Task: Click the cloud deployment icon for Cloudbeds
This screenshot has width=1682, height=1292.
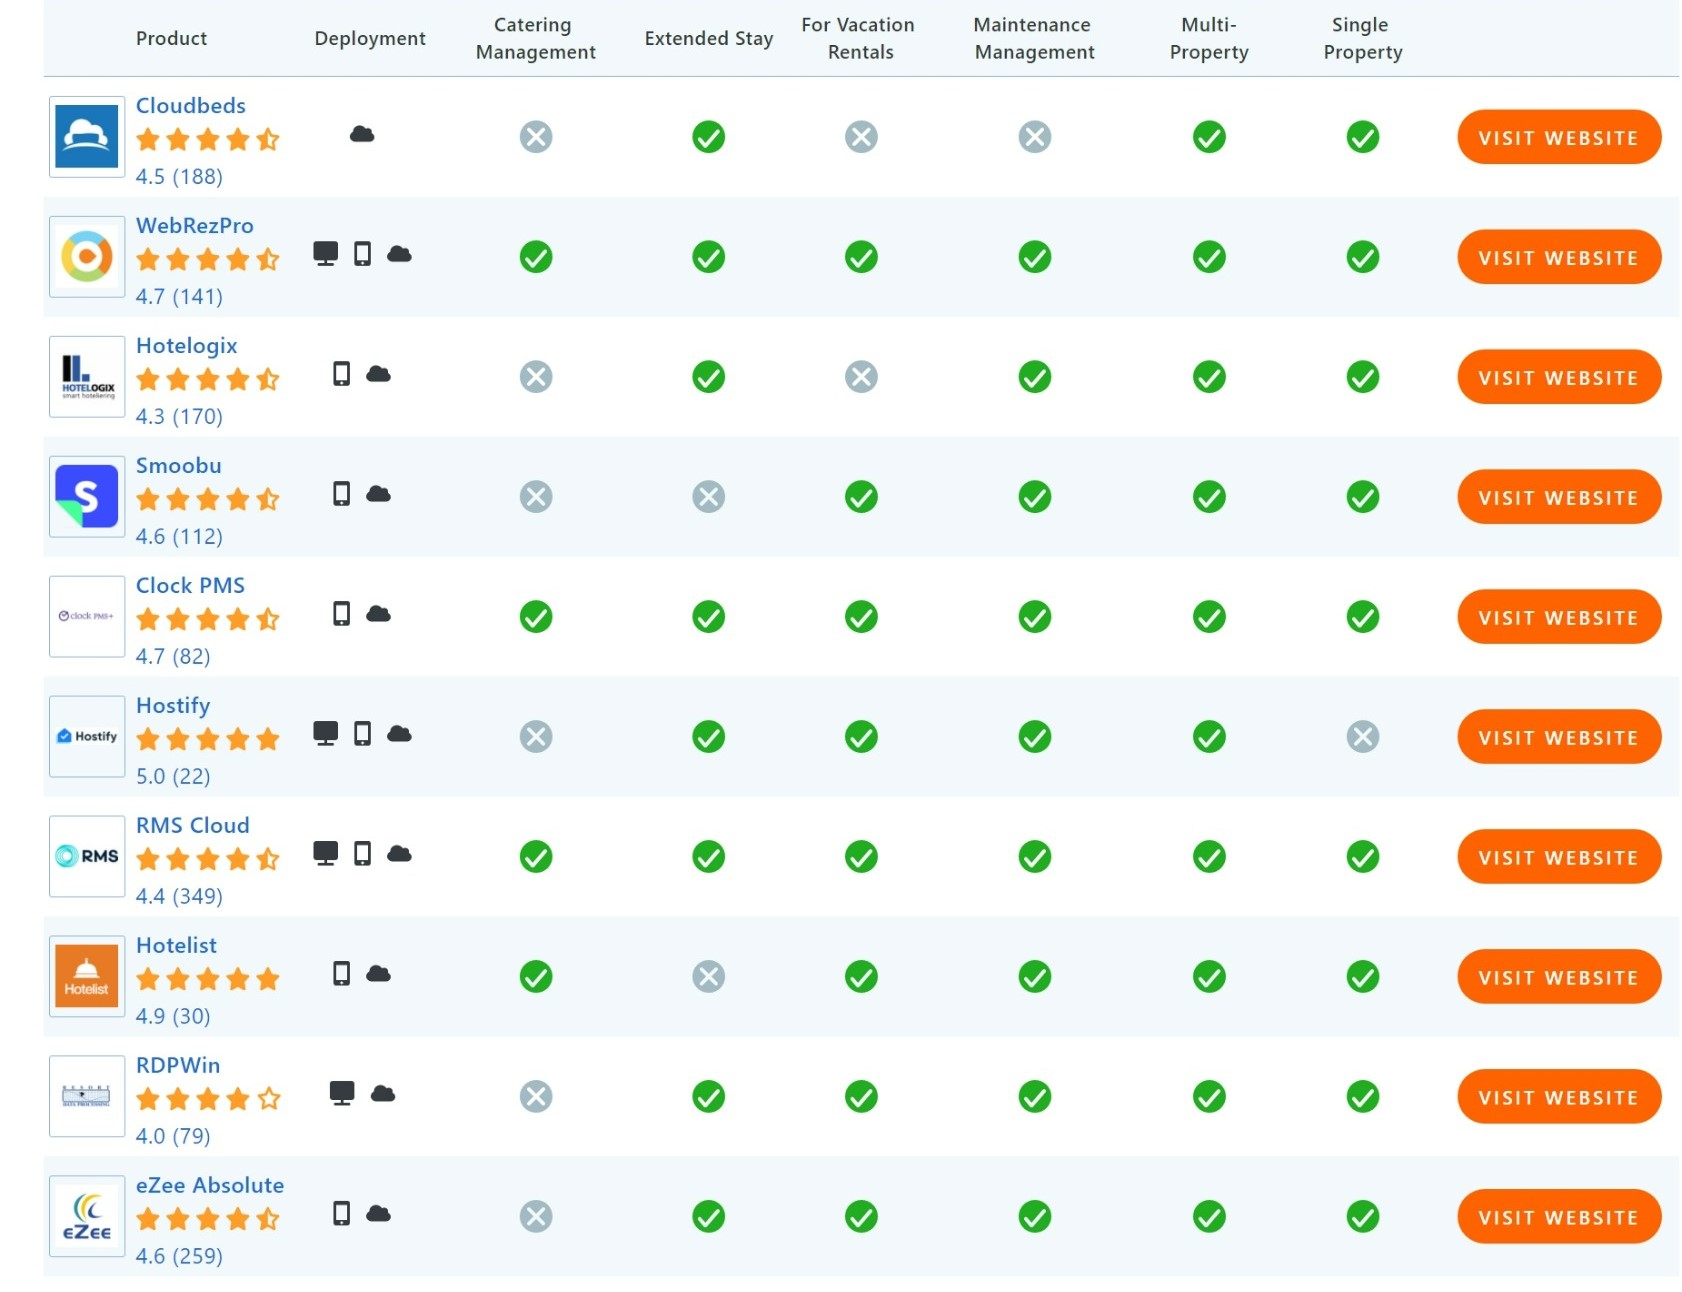Action: click(x=362, y=134)
